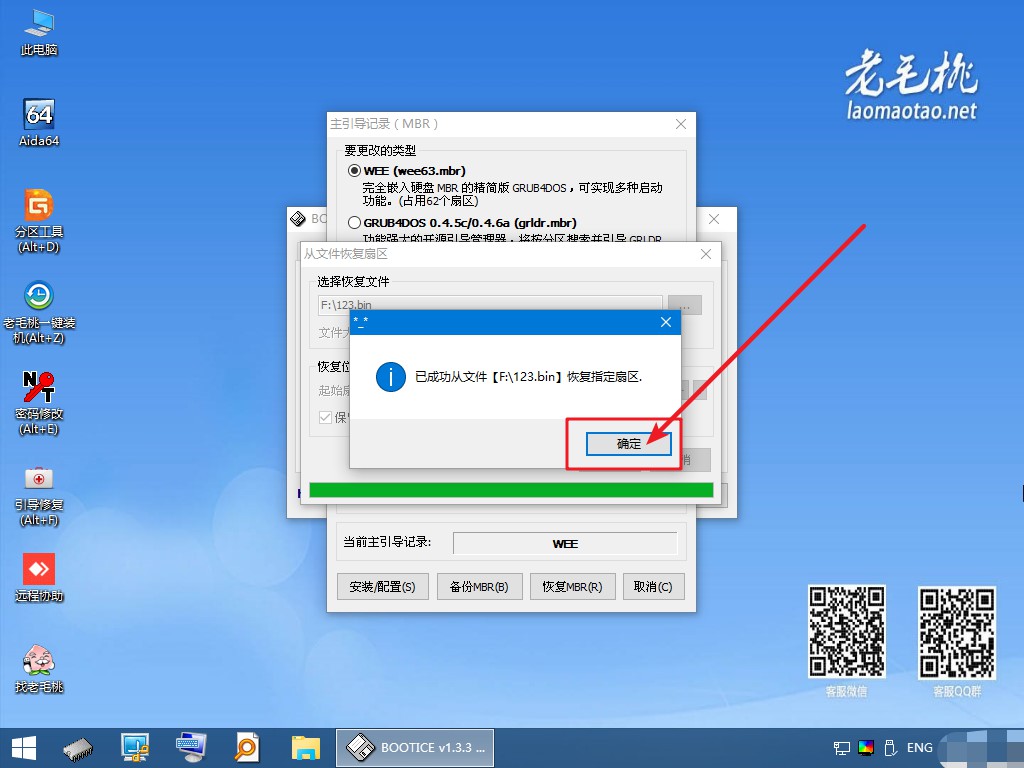Click 备份MBR(B) button

coord(479,586)
